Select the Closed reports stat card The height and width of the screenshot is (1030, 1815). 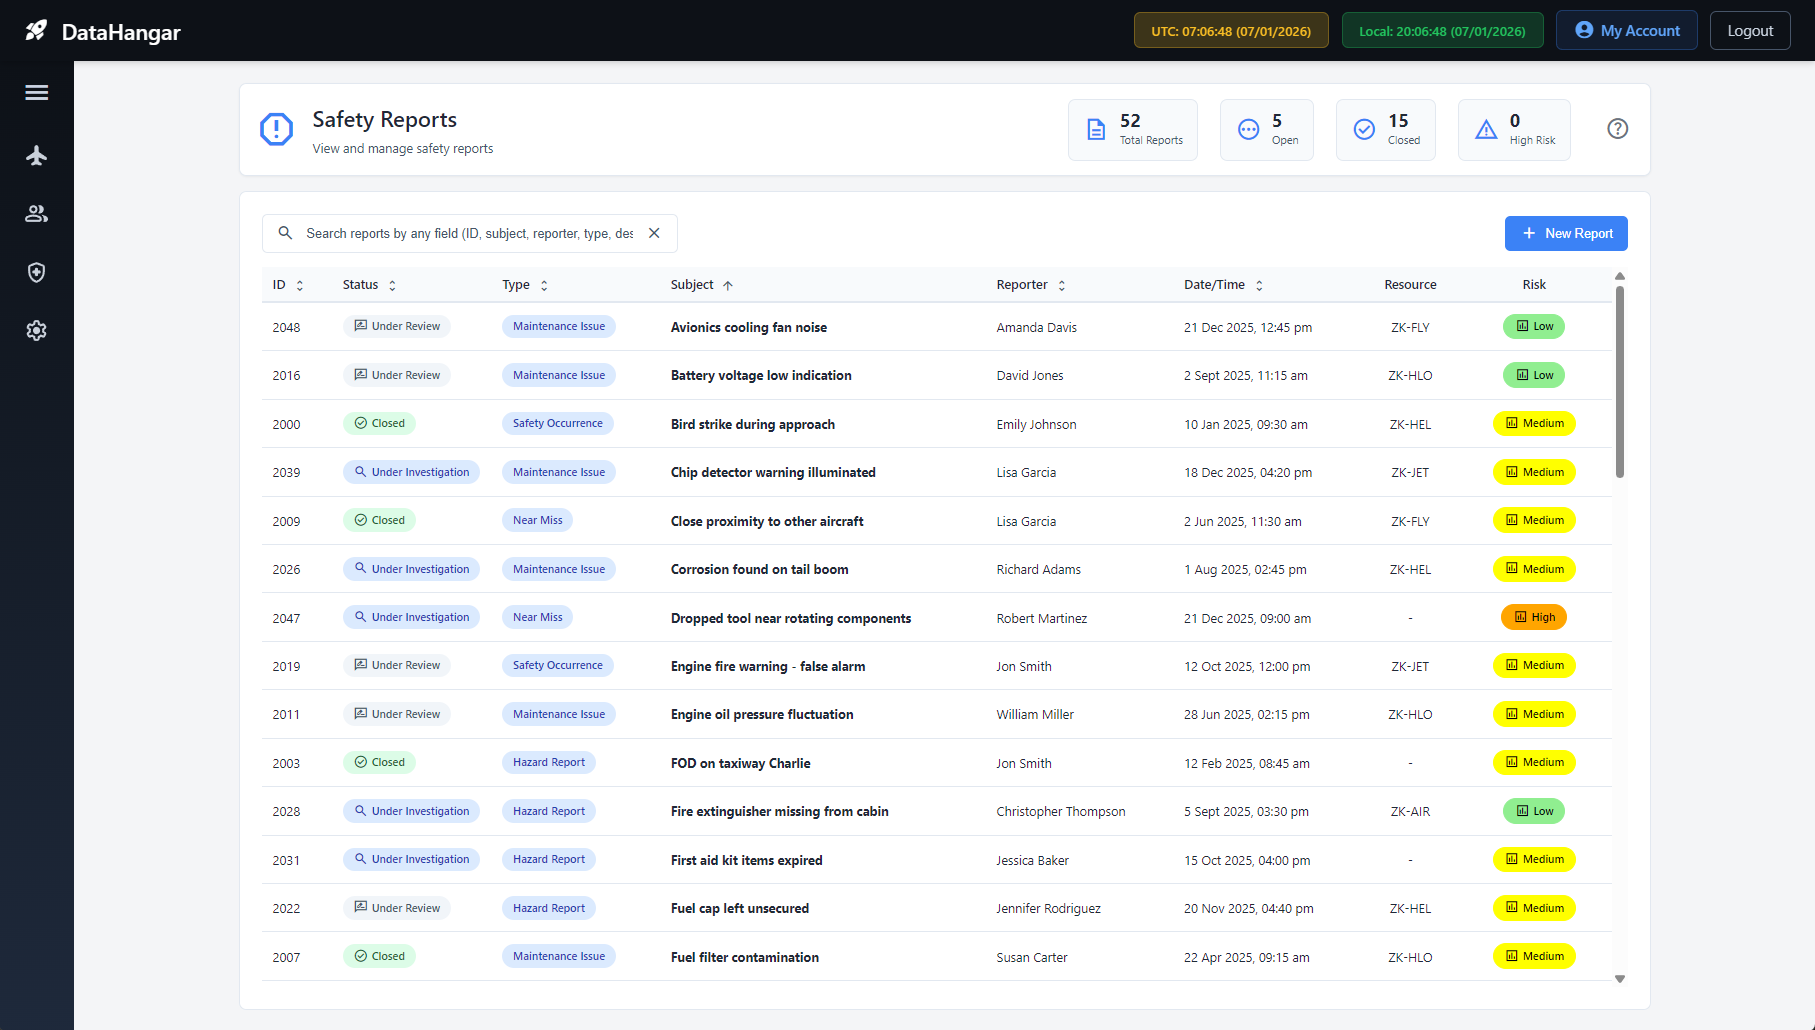[x=1385, y=130]
